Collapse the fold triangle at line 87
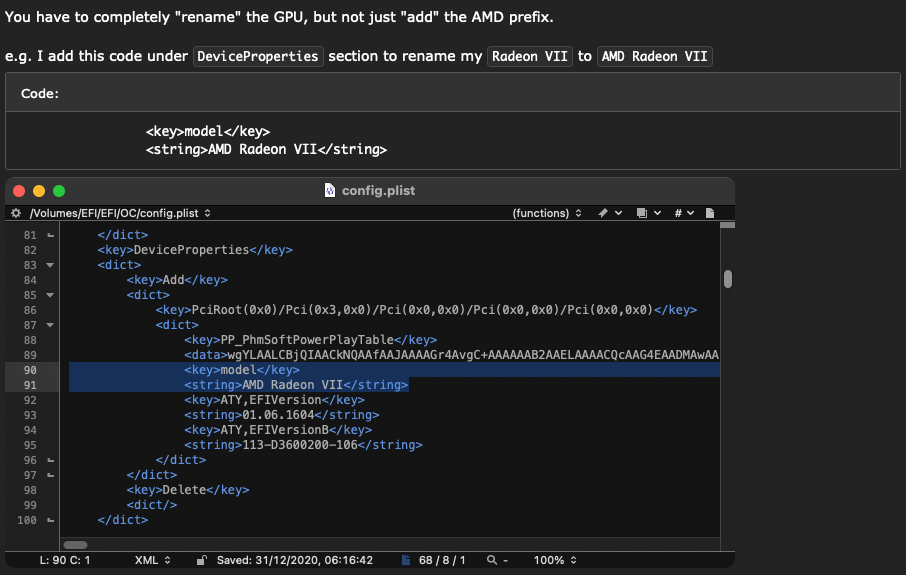Viewport: 906px width, 575px height. coord(50,325)
